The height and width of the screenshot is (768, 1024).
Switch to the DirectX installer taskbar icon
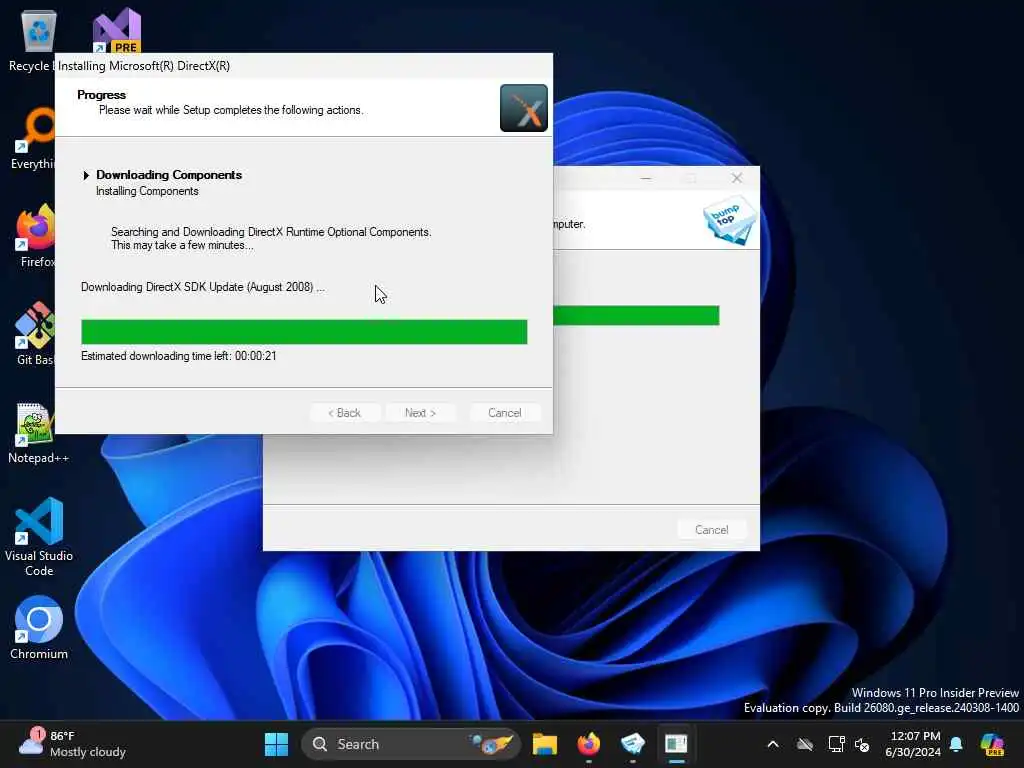coord(676,744)
